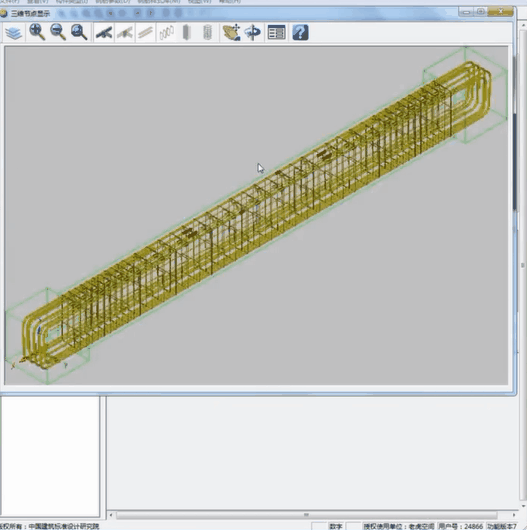Image resolution: width=527 pixels, height=530 pixels.
Task: Toggle the greyed beam-column joint icon
Action: [125, 33]
